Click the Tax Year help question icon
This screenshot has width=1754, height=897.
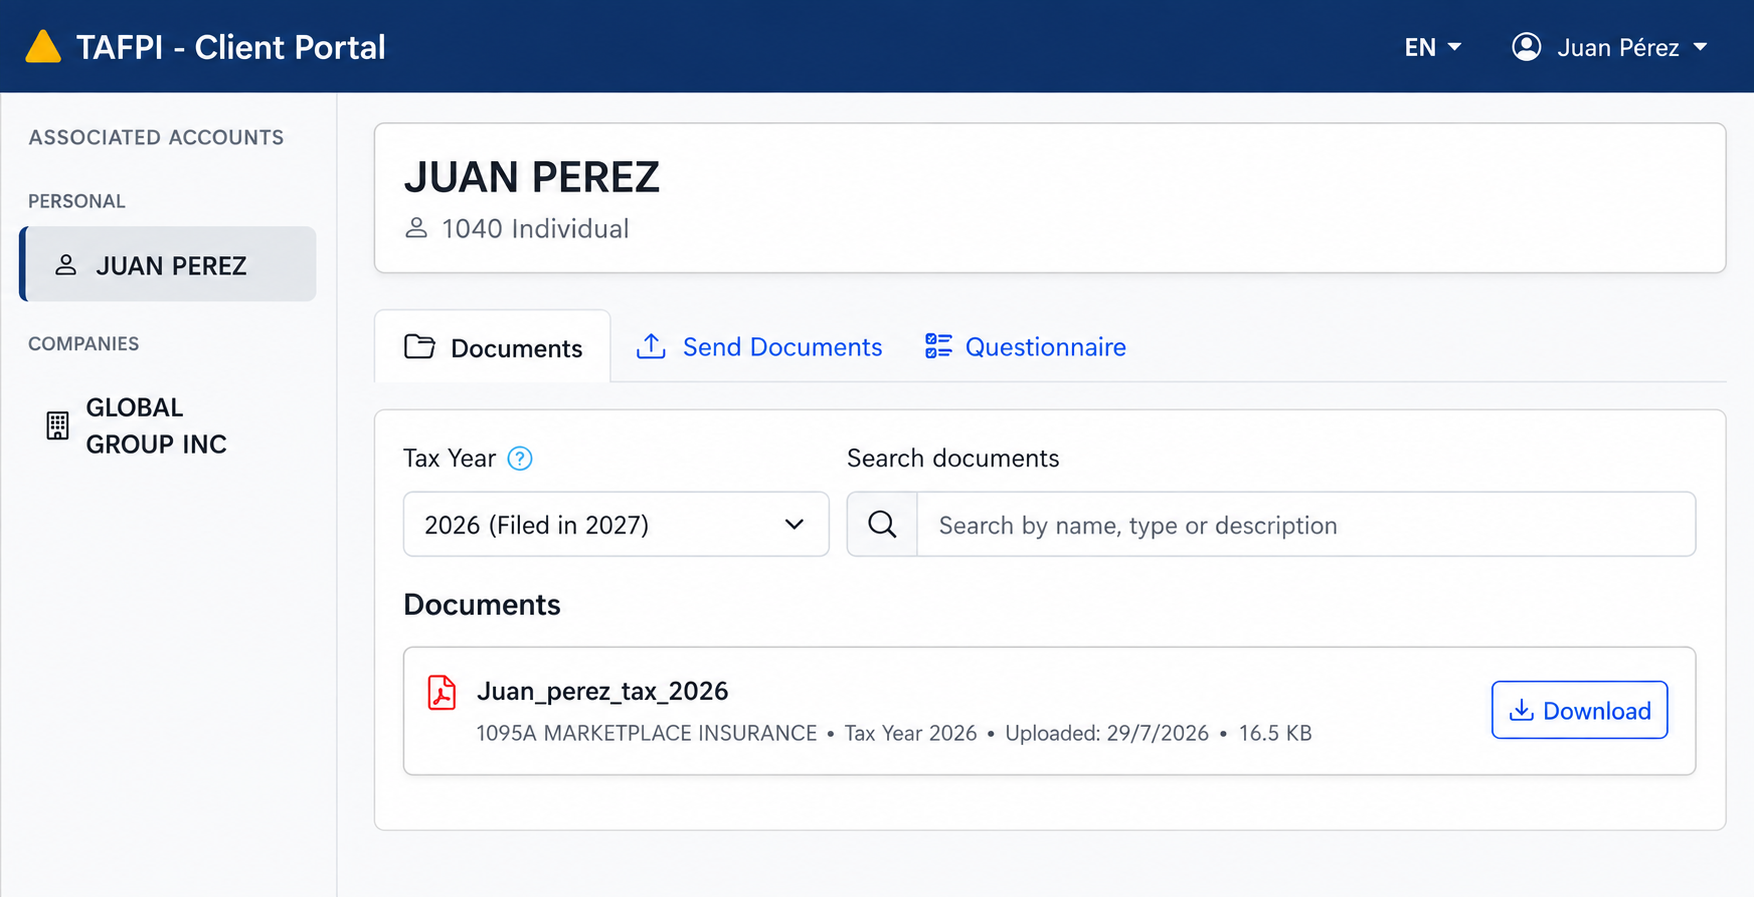coord(520,458)
